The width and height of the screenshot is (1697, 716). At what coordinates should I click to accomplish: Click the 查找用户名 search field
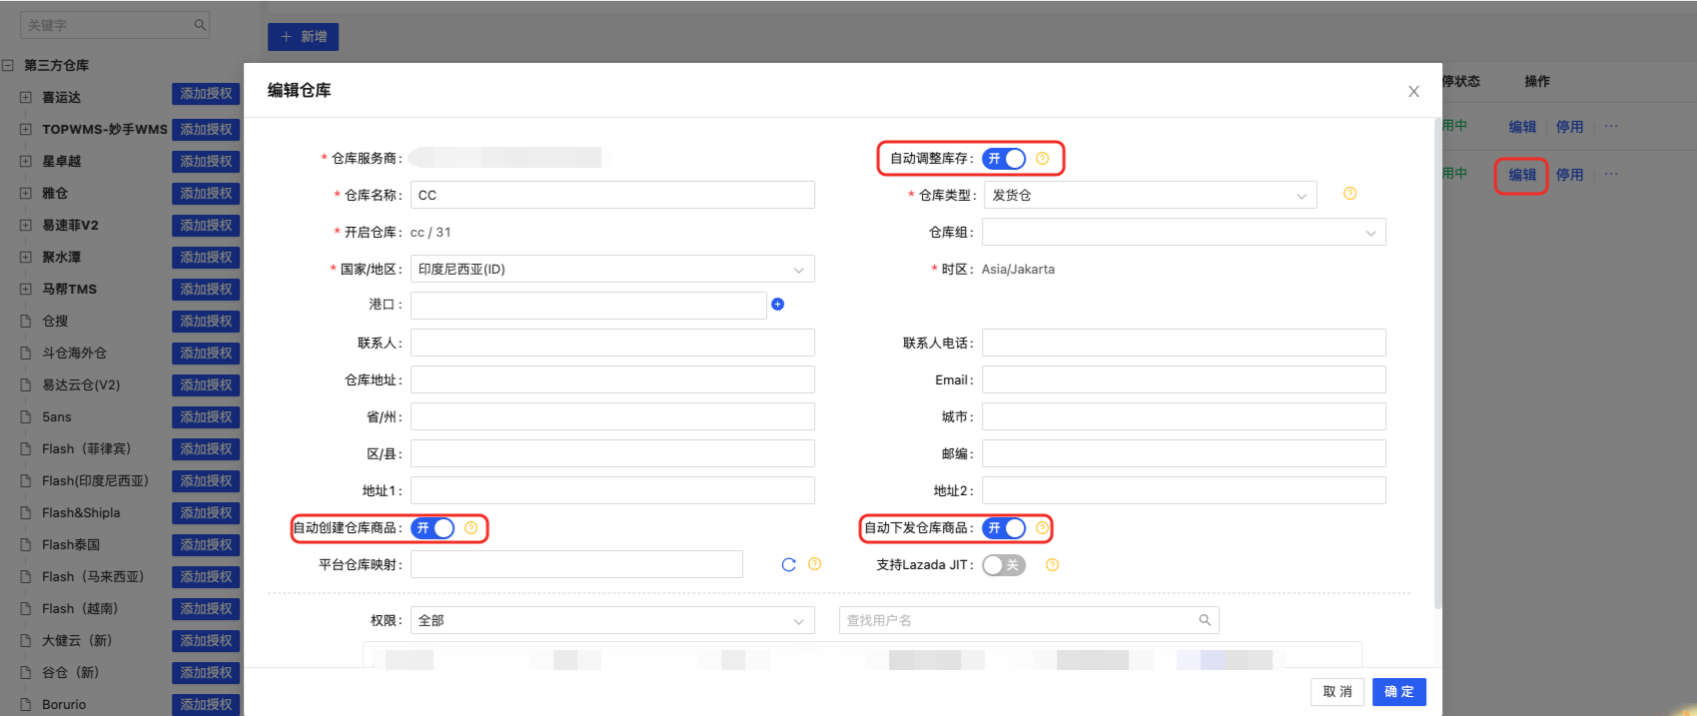[x=1029, y=621]
